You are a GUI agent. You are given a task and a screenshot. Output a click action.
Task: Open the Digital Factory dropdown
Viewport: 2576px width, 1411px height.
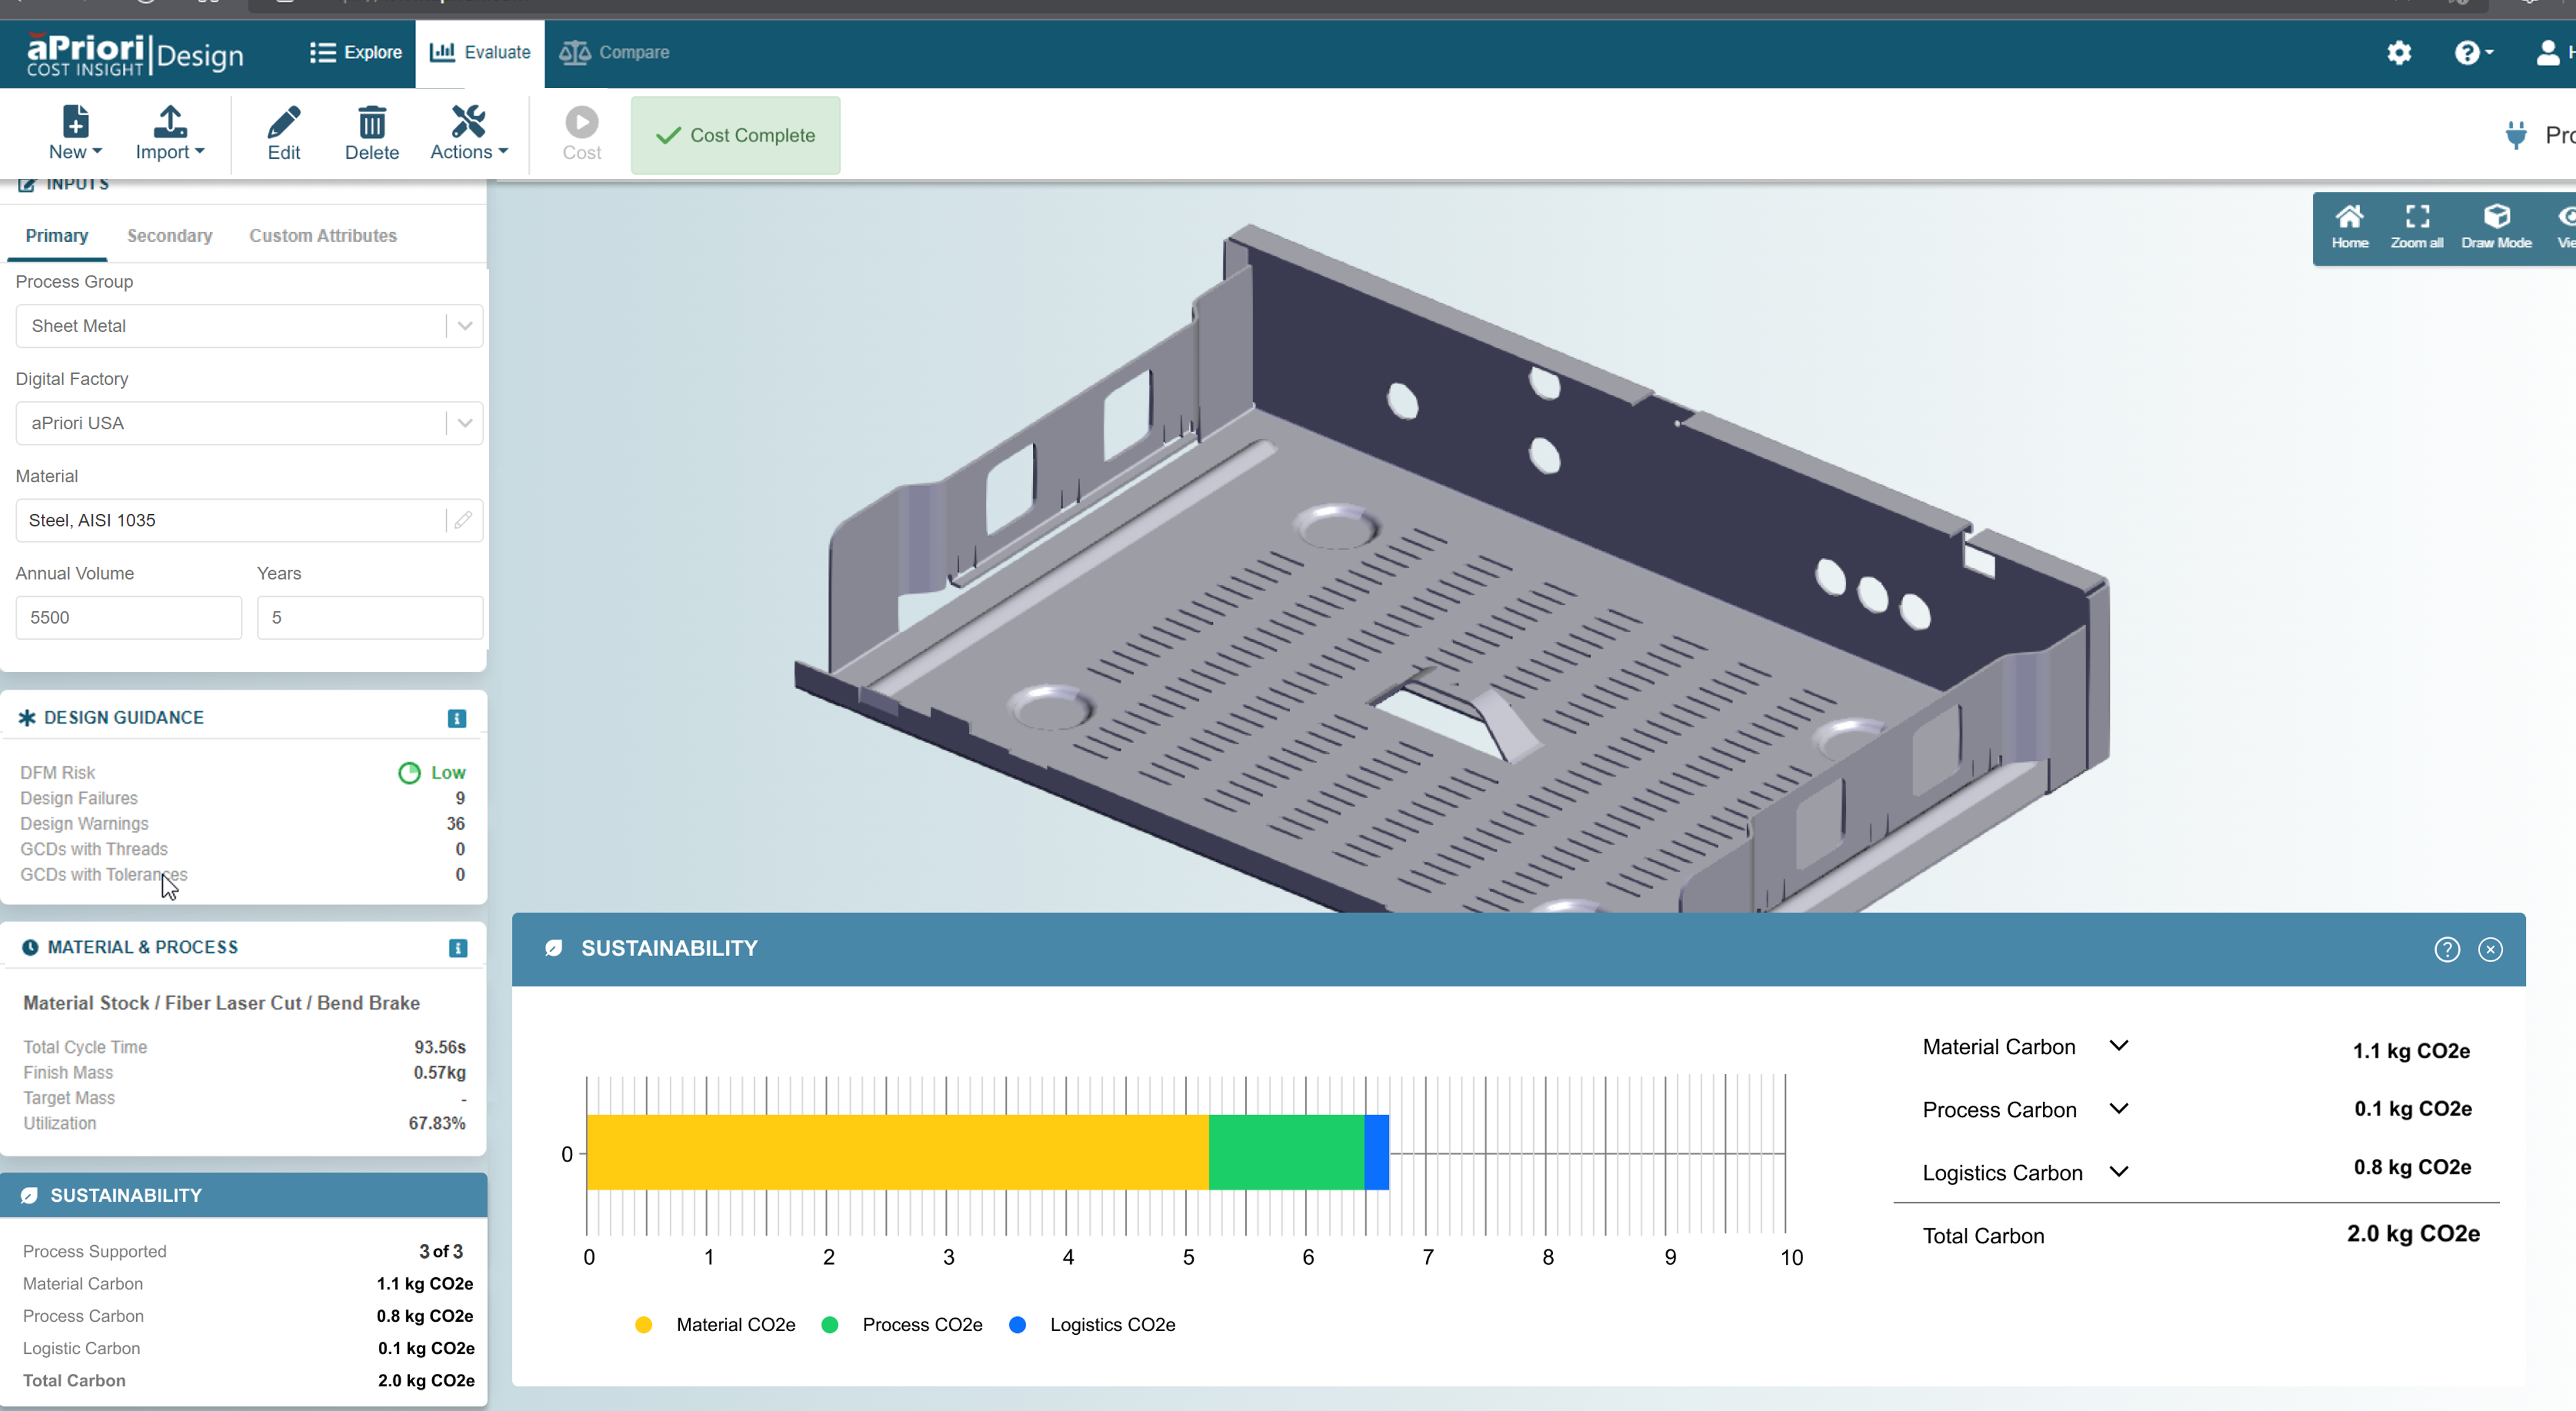pos(464,423)
